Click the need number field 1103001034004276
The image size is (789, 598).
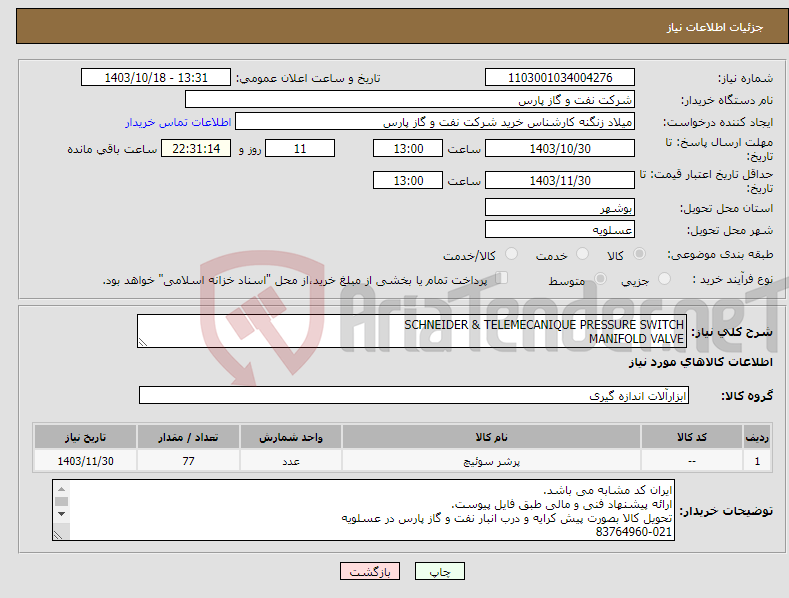click(x=560, y=78)
